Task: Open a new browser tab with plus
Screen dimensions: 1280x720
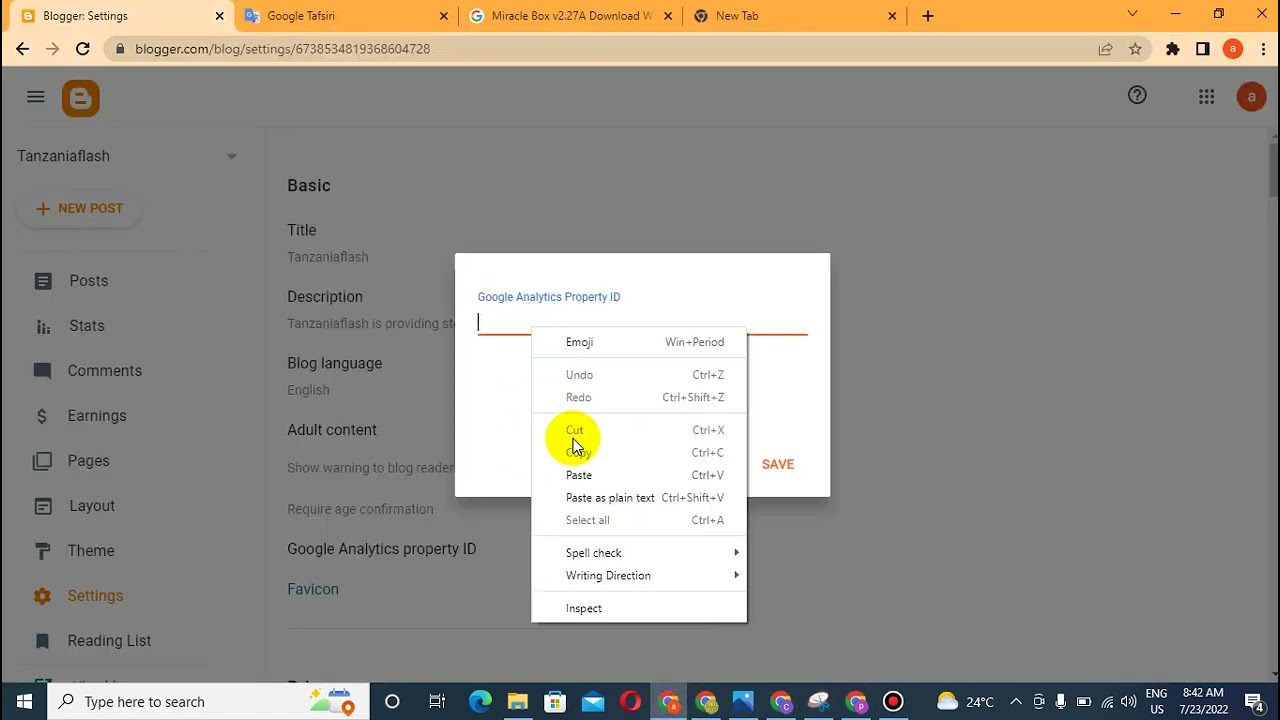Action: point(928,16)
